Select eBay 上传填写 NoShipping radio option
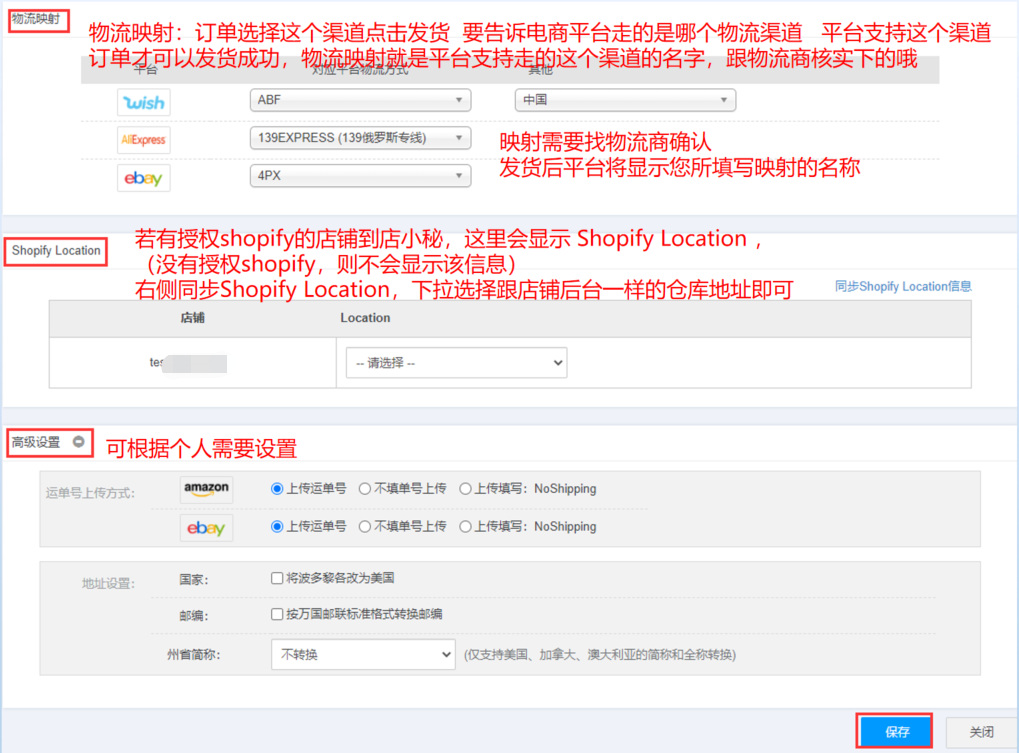The image size is (1019, 753). (465, 526)
